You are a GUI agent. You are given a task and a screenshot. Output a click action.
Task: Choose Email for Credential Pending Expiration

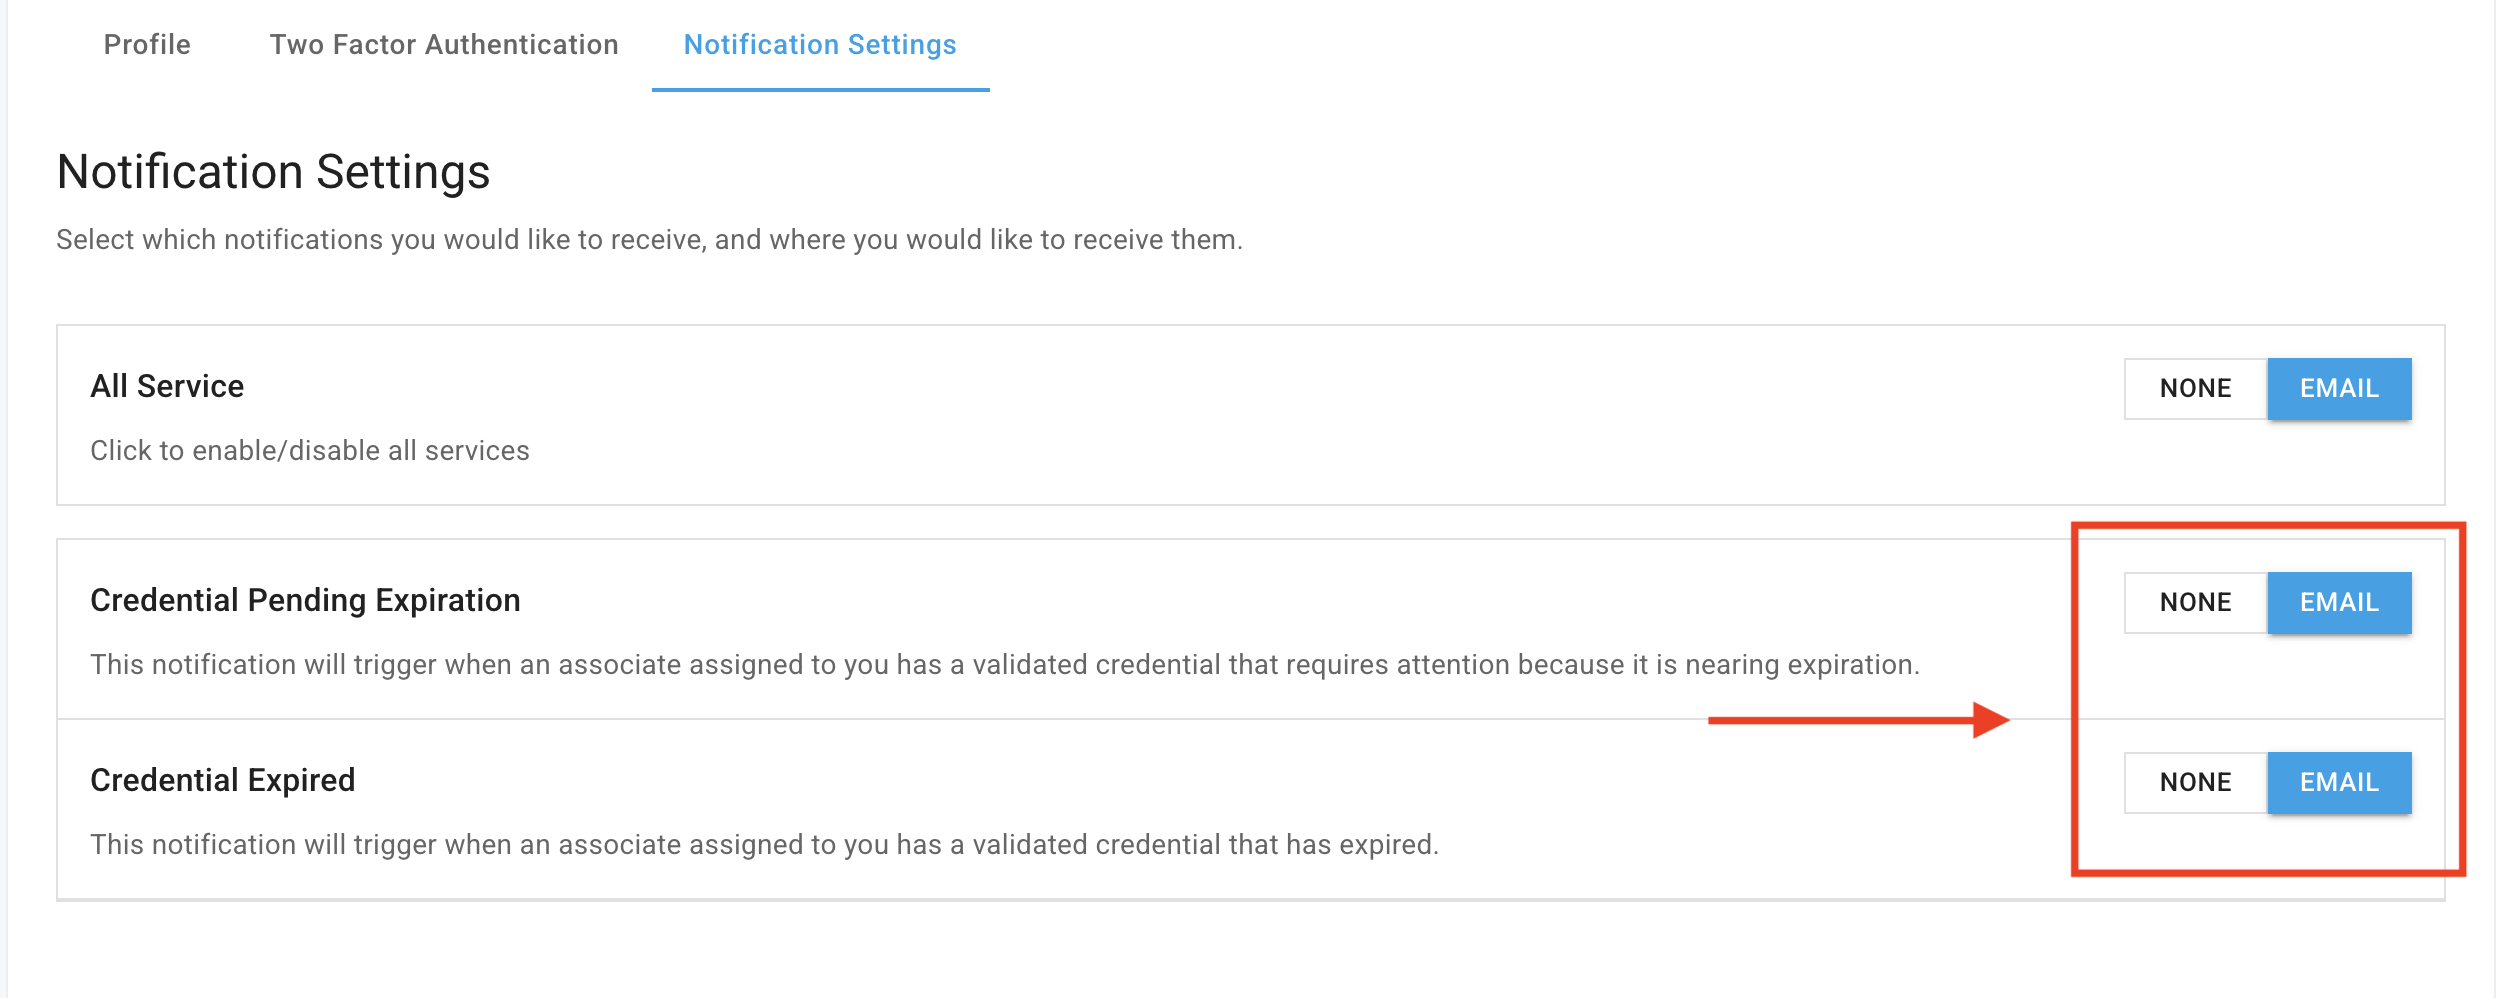coord(2339,602)
